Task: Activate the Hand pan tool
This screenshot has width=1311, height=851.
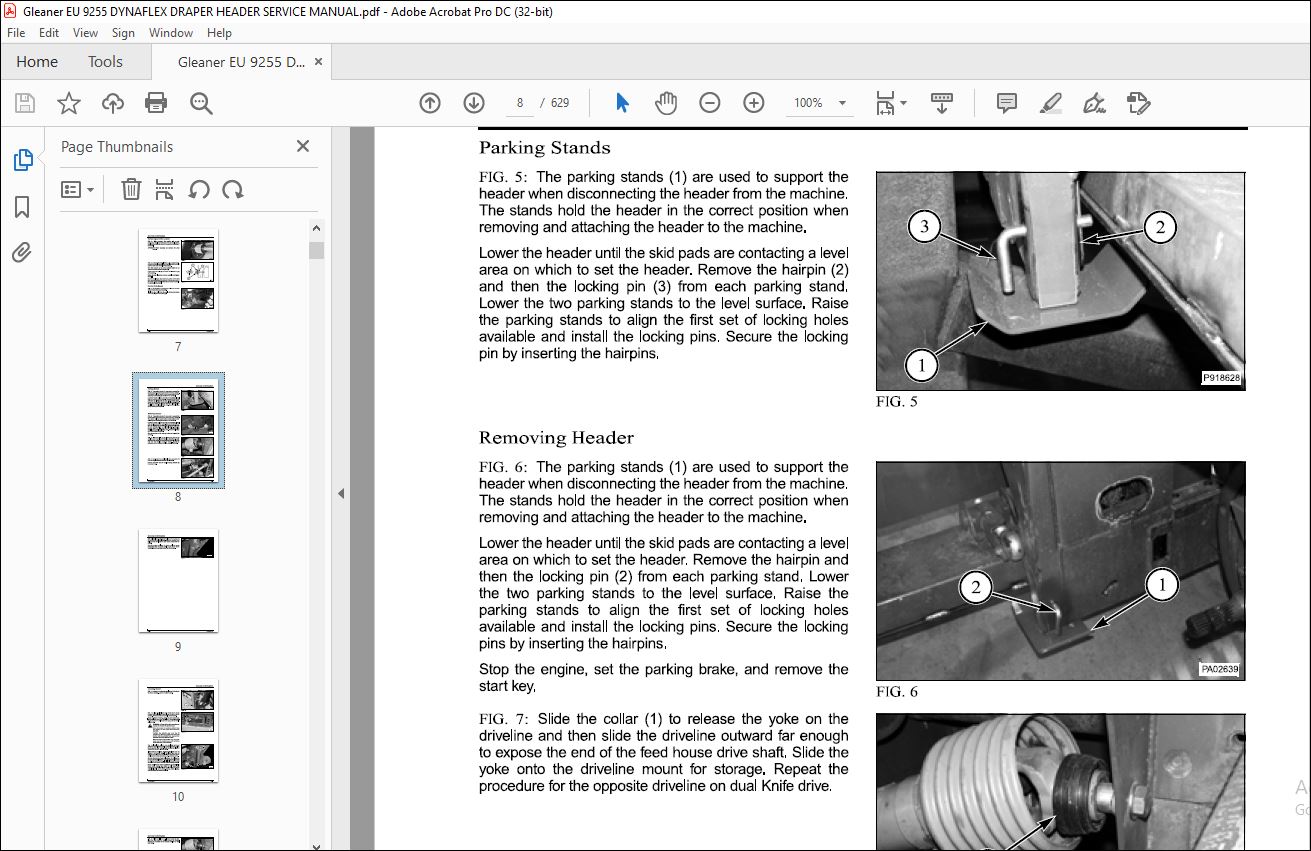Action: (666, 103)
